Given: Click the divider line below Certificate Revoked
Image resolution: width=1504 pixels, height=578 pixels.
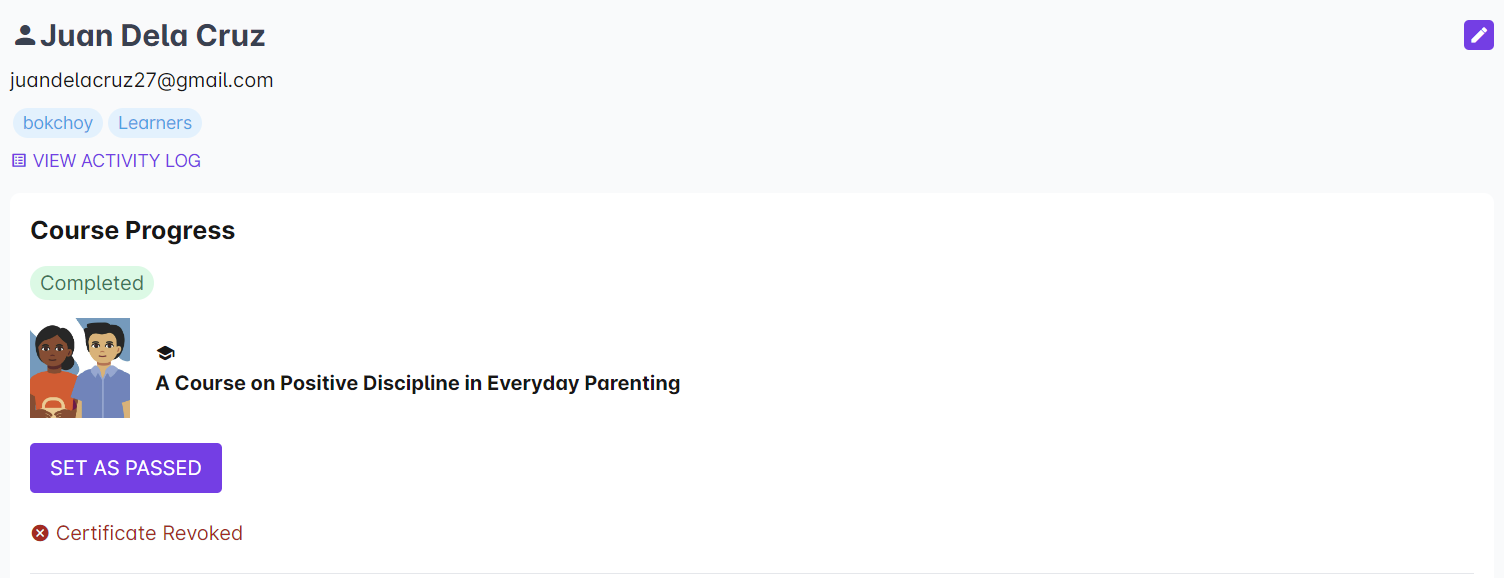Looking at the screenshot, I should 752,573.
